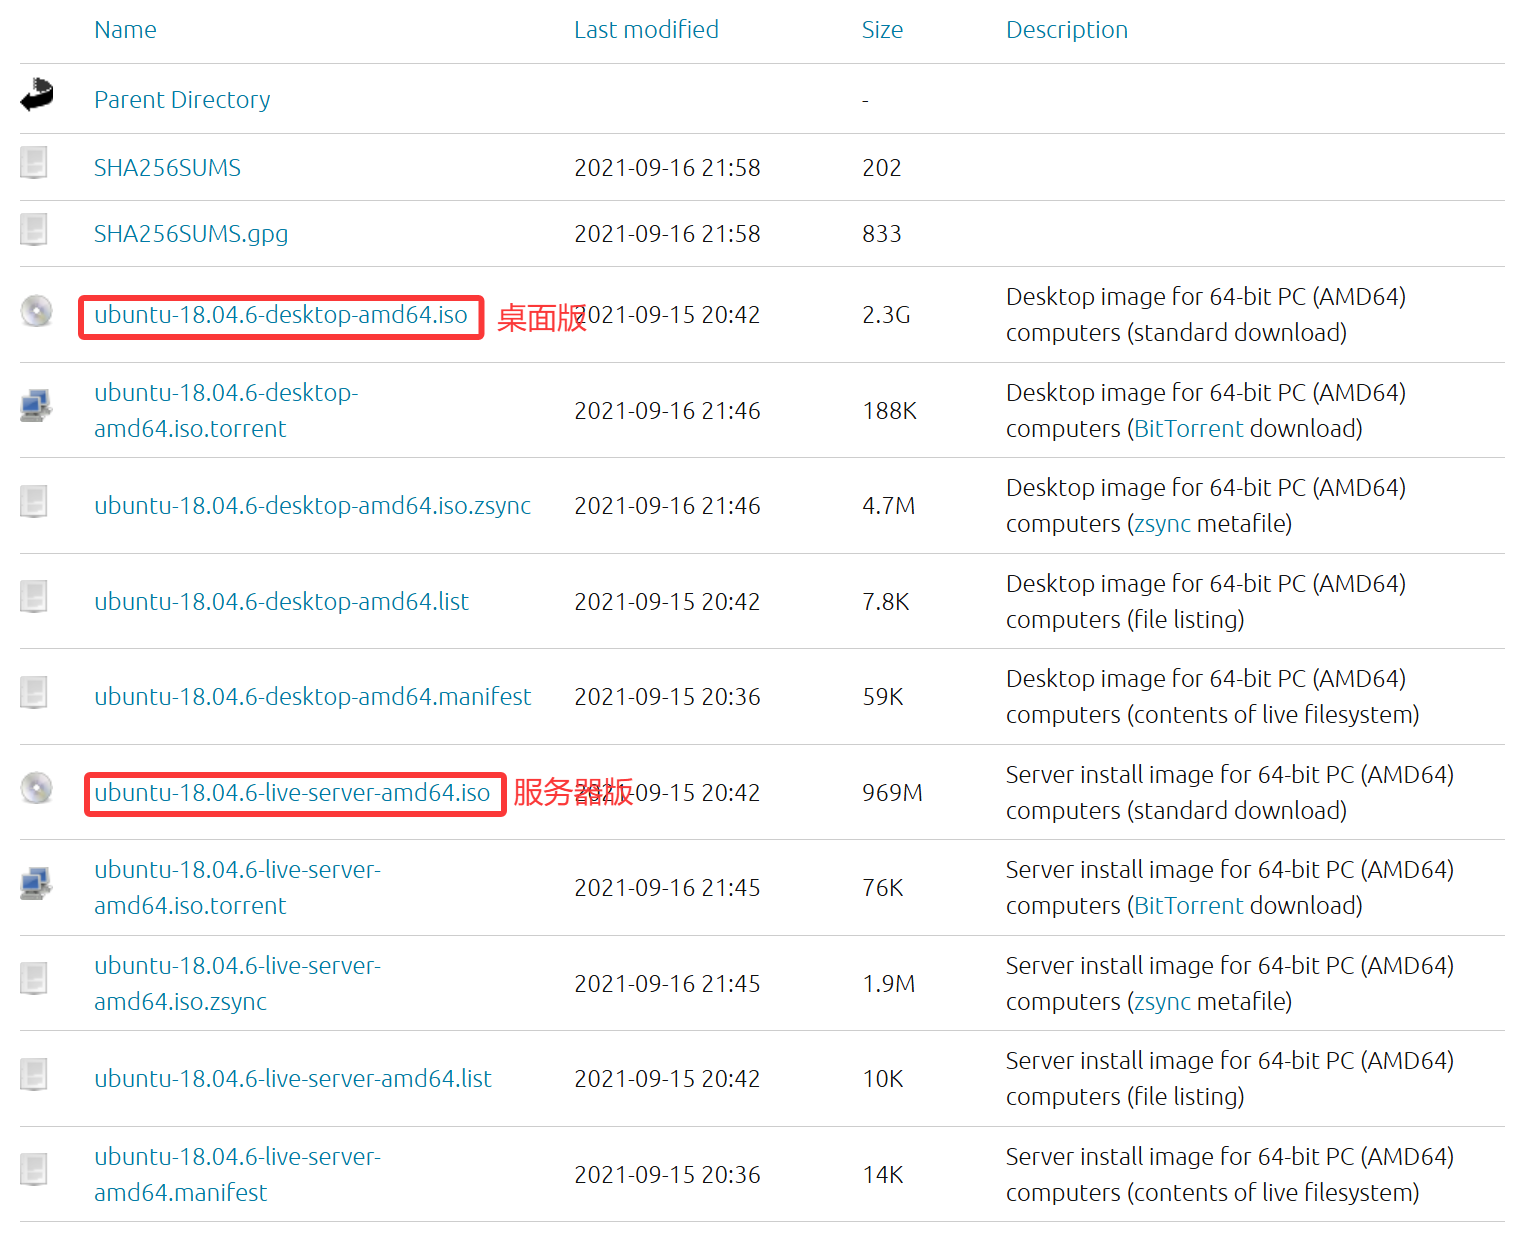Click the size value 2.3G
Screen dimensions: 1524x1242
(x=886, y=315)
